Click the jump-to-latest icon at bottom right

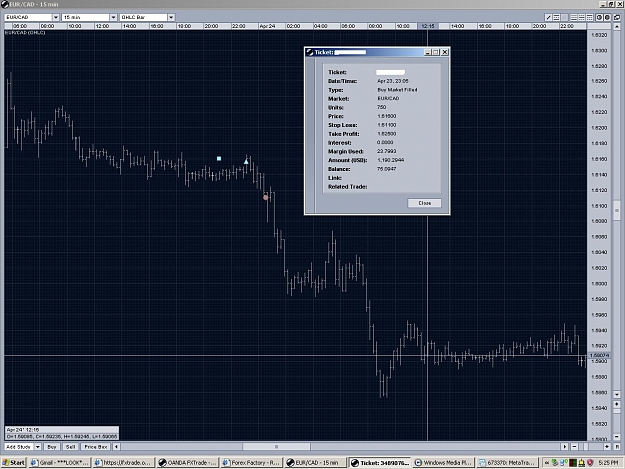(617, 447)
